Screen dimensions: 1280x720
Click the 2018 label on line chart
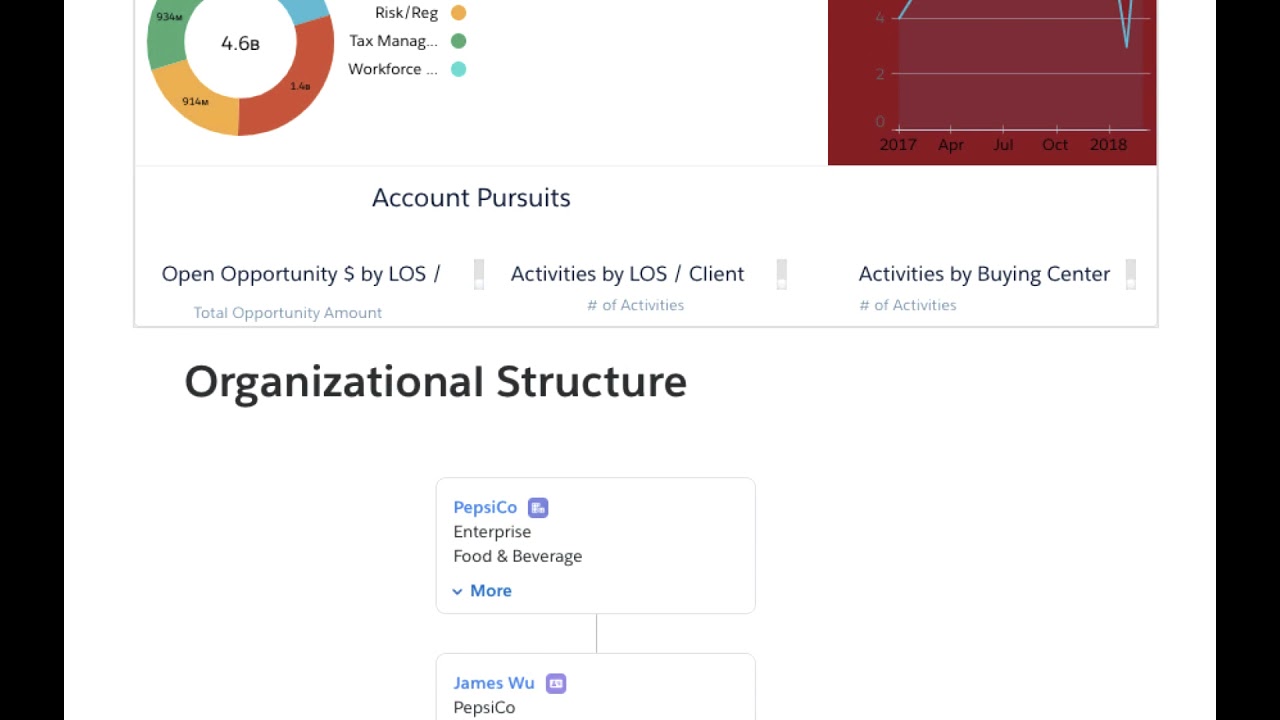1108,145
